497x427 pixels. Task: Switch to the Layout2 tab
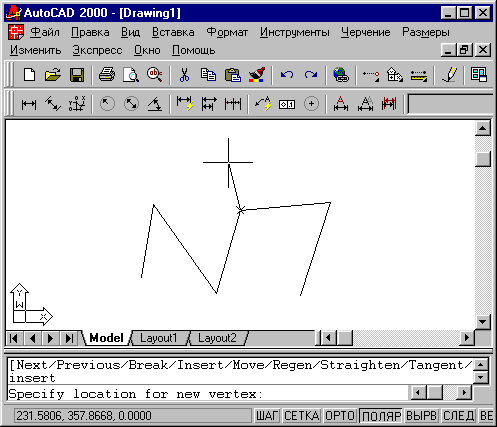[x=217, y=338]
